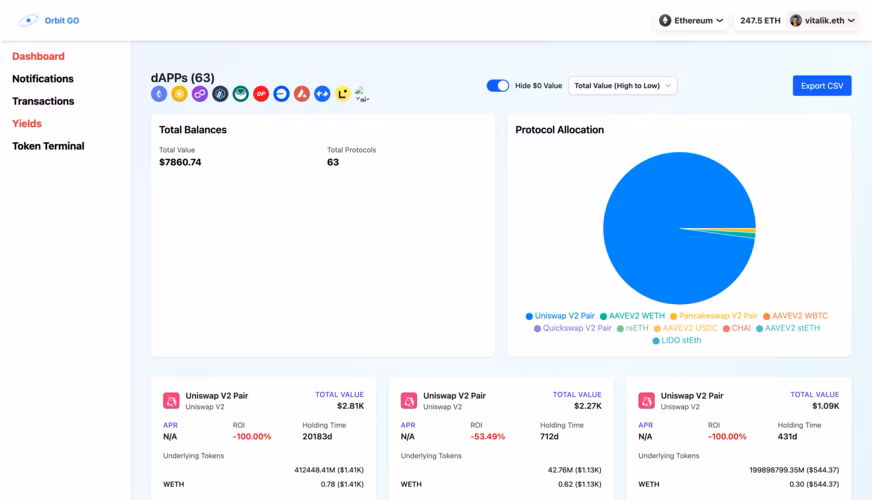
Task: Select the Ethereum chain icon under dAPPs
Action: tap(159, 94)
